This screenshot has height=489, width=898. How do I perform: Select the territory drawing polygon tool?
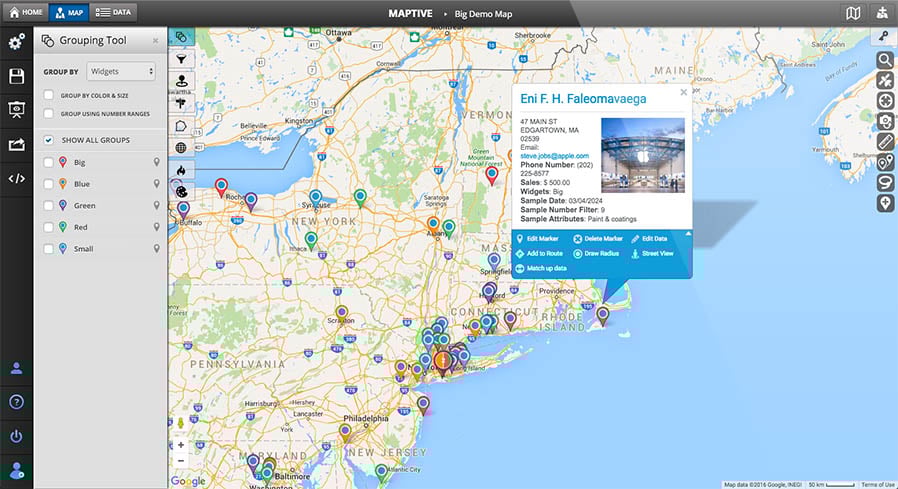(181, 125)
